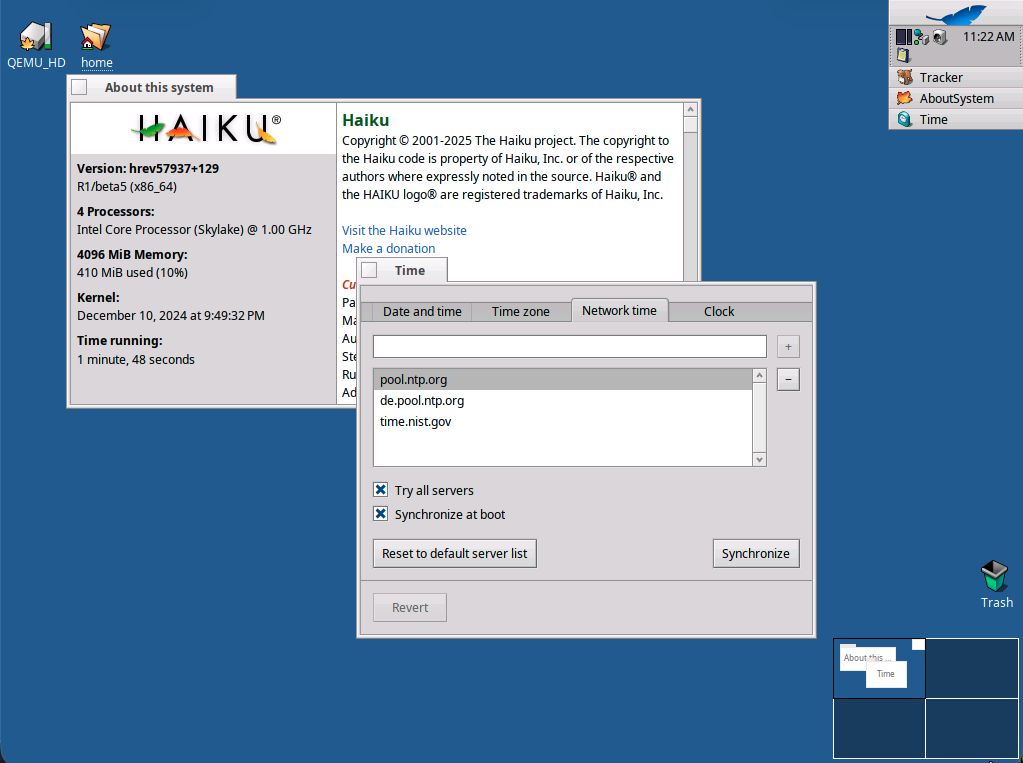
Task: Click the ProcessController tray icon
Action: pyautogui.click(x=903, y=37)
